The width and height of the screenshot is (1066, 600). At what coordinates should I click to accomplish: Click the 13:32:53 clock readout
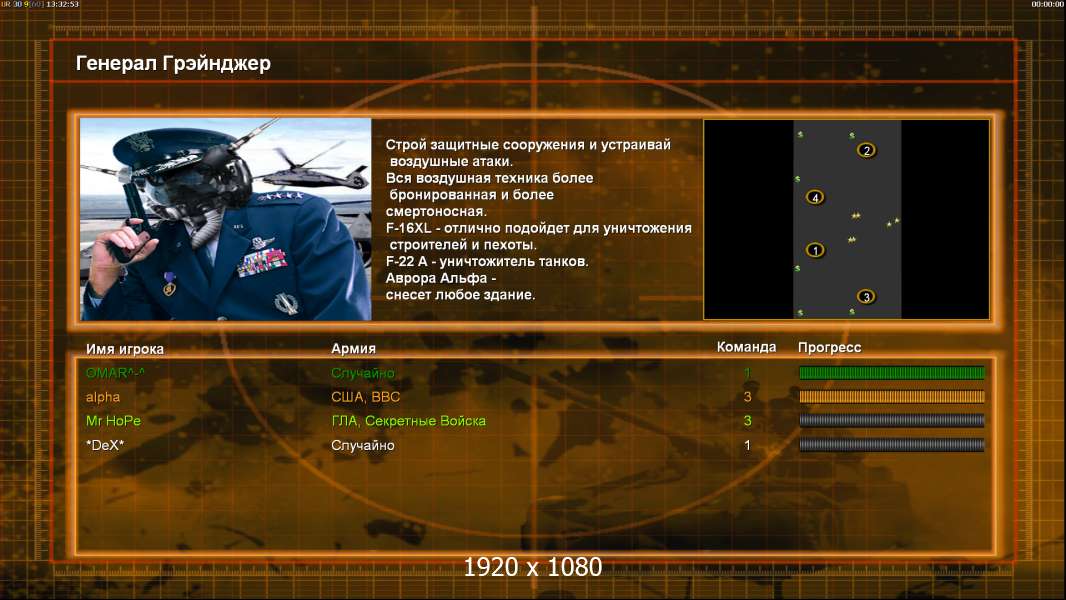coord(63,4)
